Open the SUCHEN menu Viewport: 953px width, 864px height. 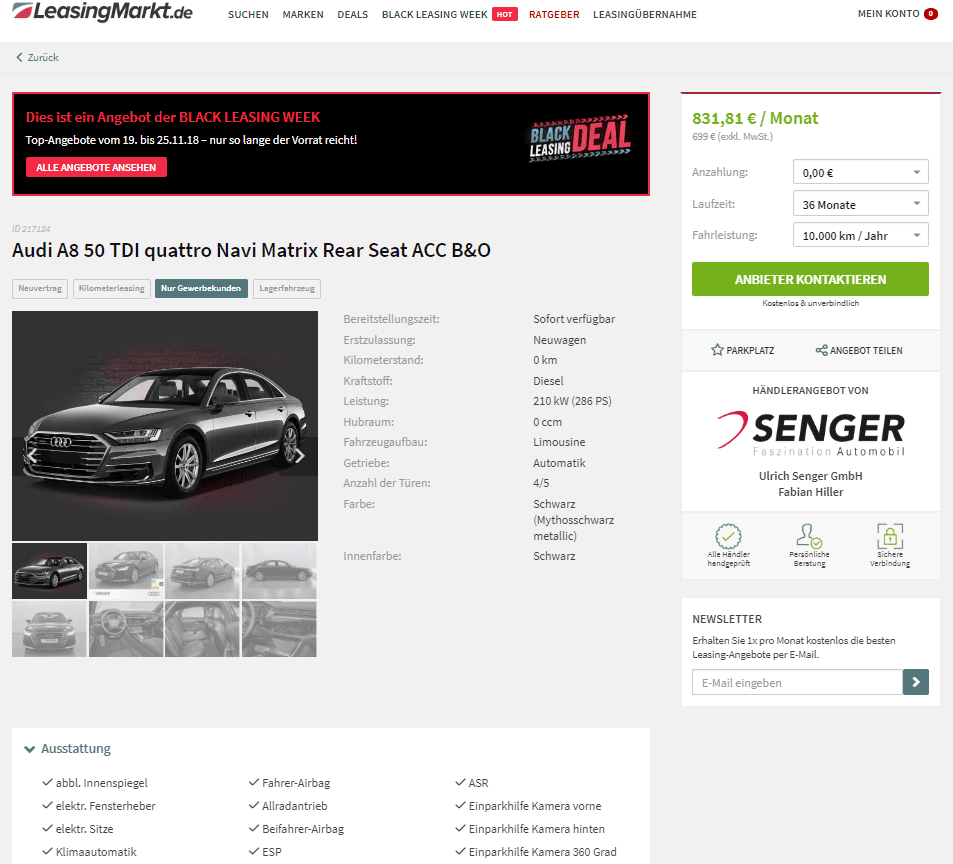[248, 15]
